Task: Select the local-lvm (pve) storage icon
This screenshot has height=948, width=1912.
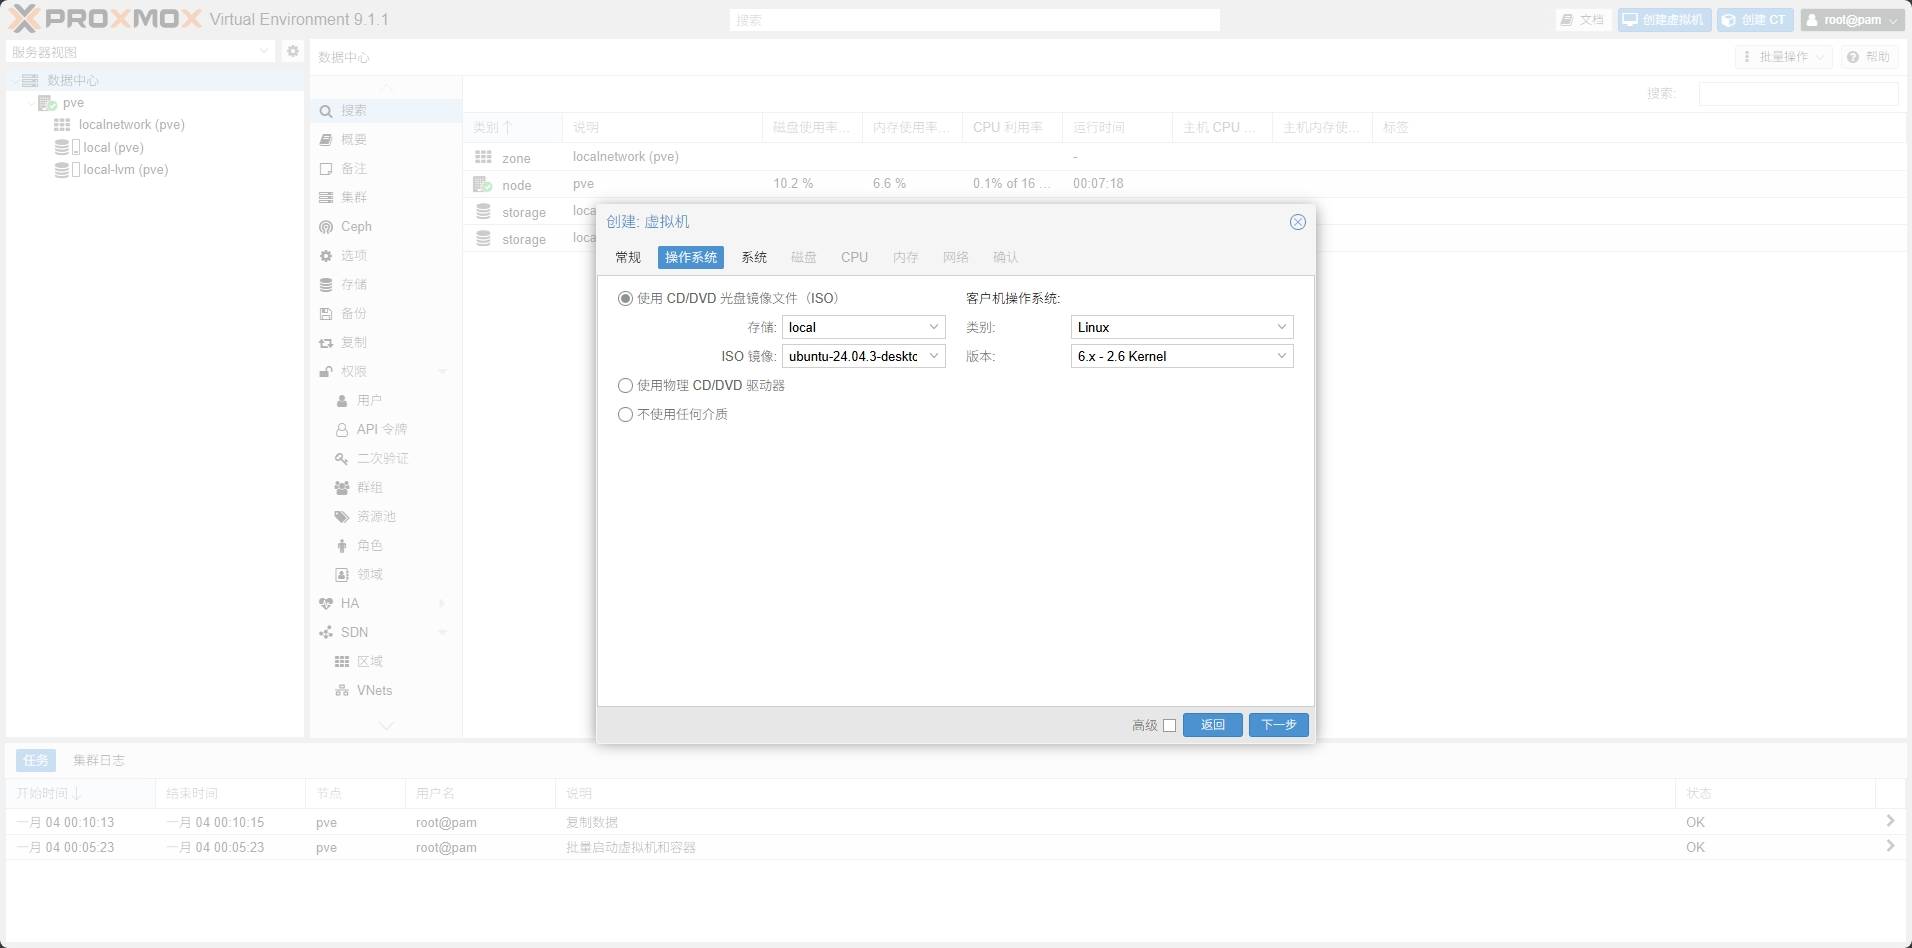Action: point(62,170)
